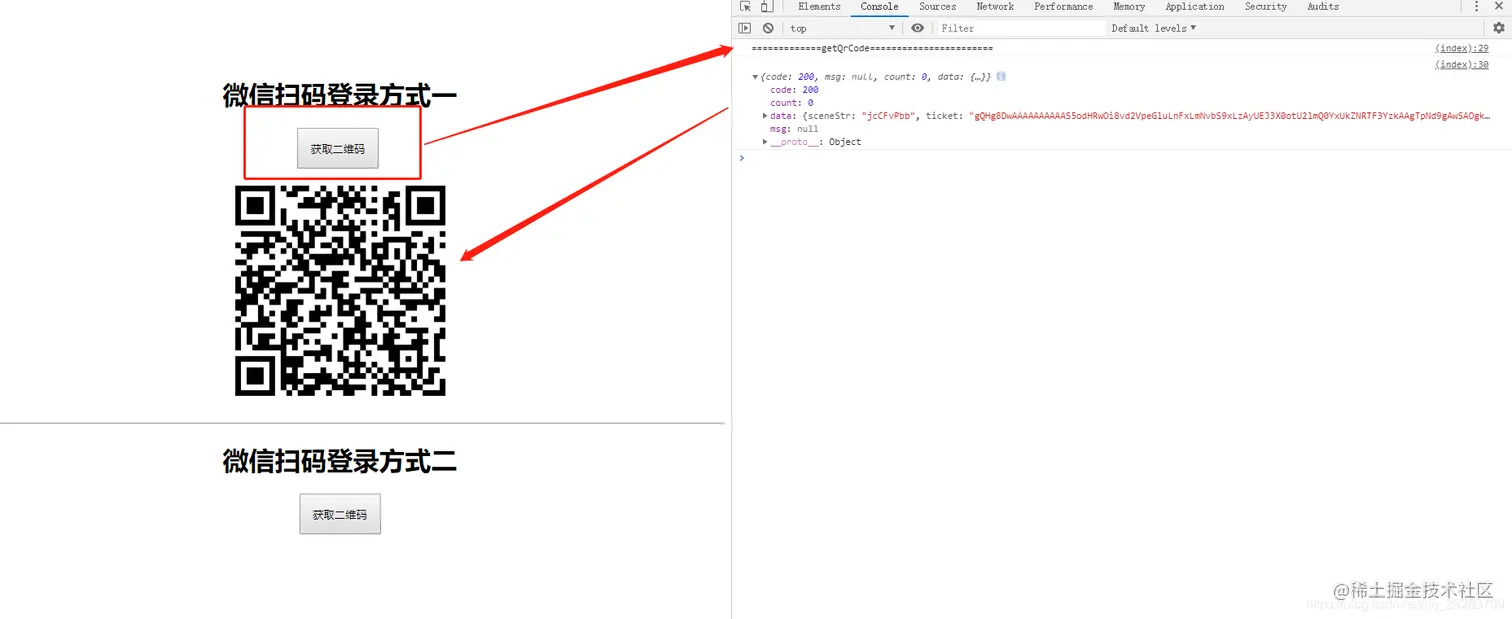Switch to the Security tab
Image resolution: width=1512 pixels, height=619 pixels.
[x=1265, y=7]
